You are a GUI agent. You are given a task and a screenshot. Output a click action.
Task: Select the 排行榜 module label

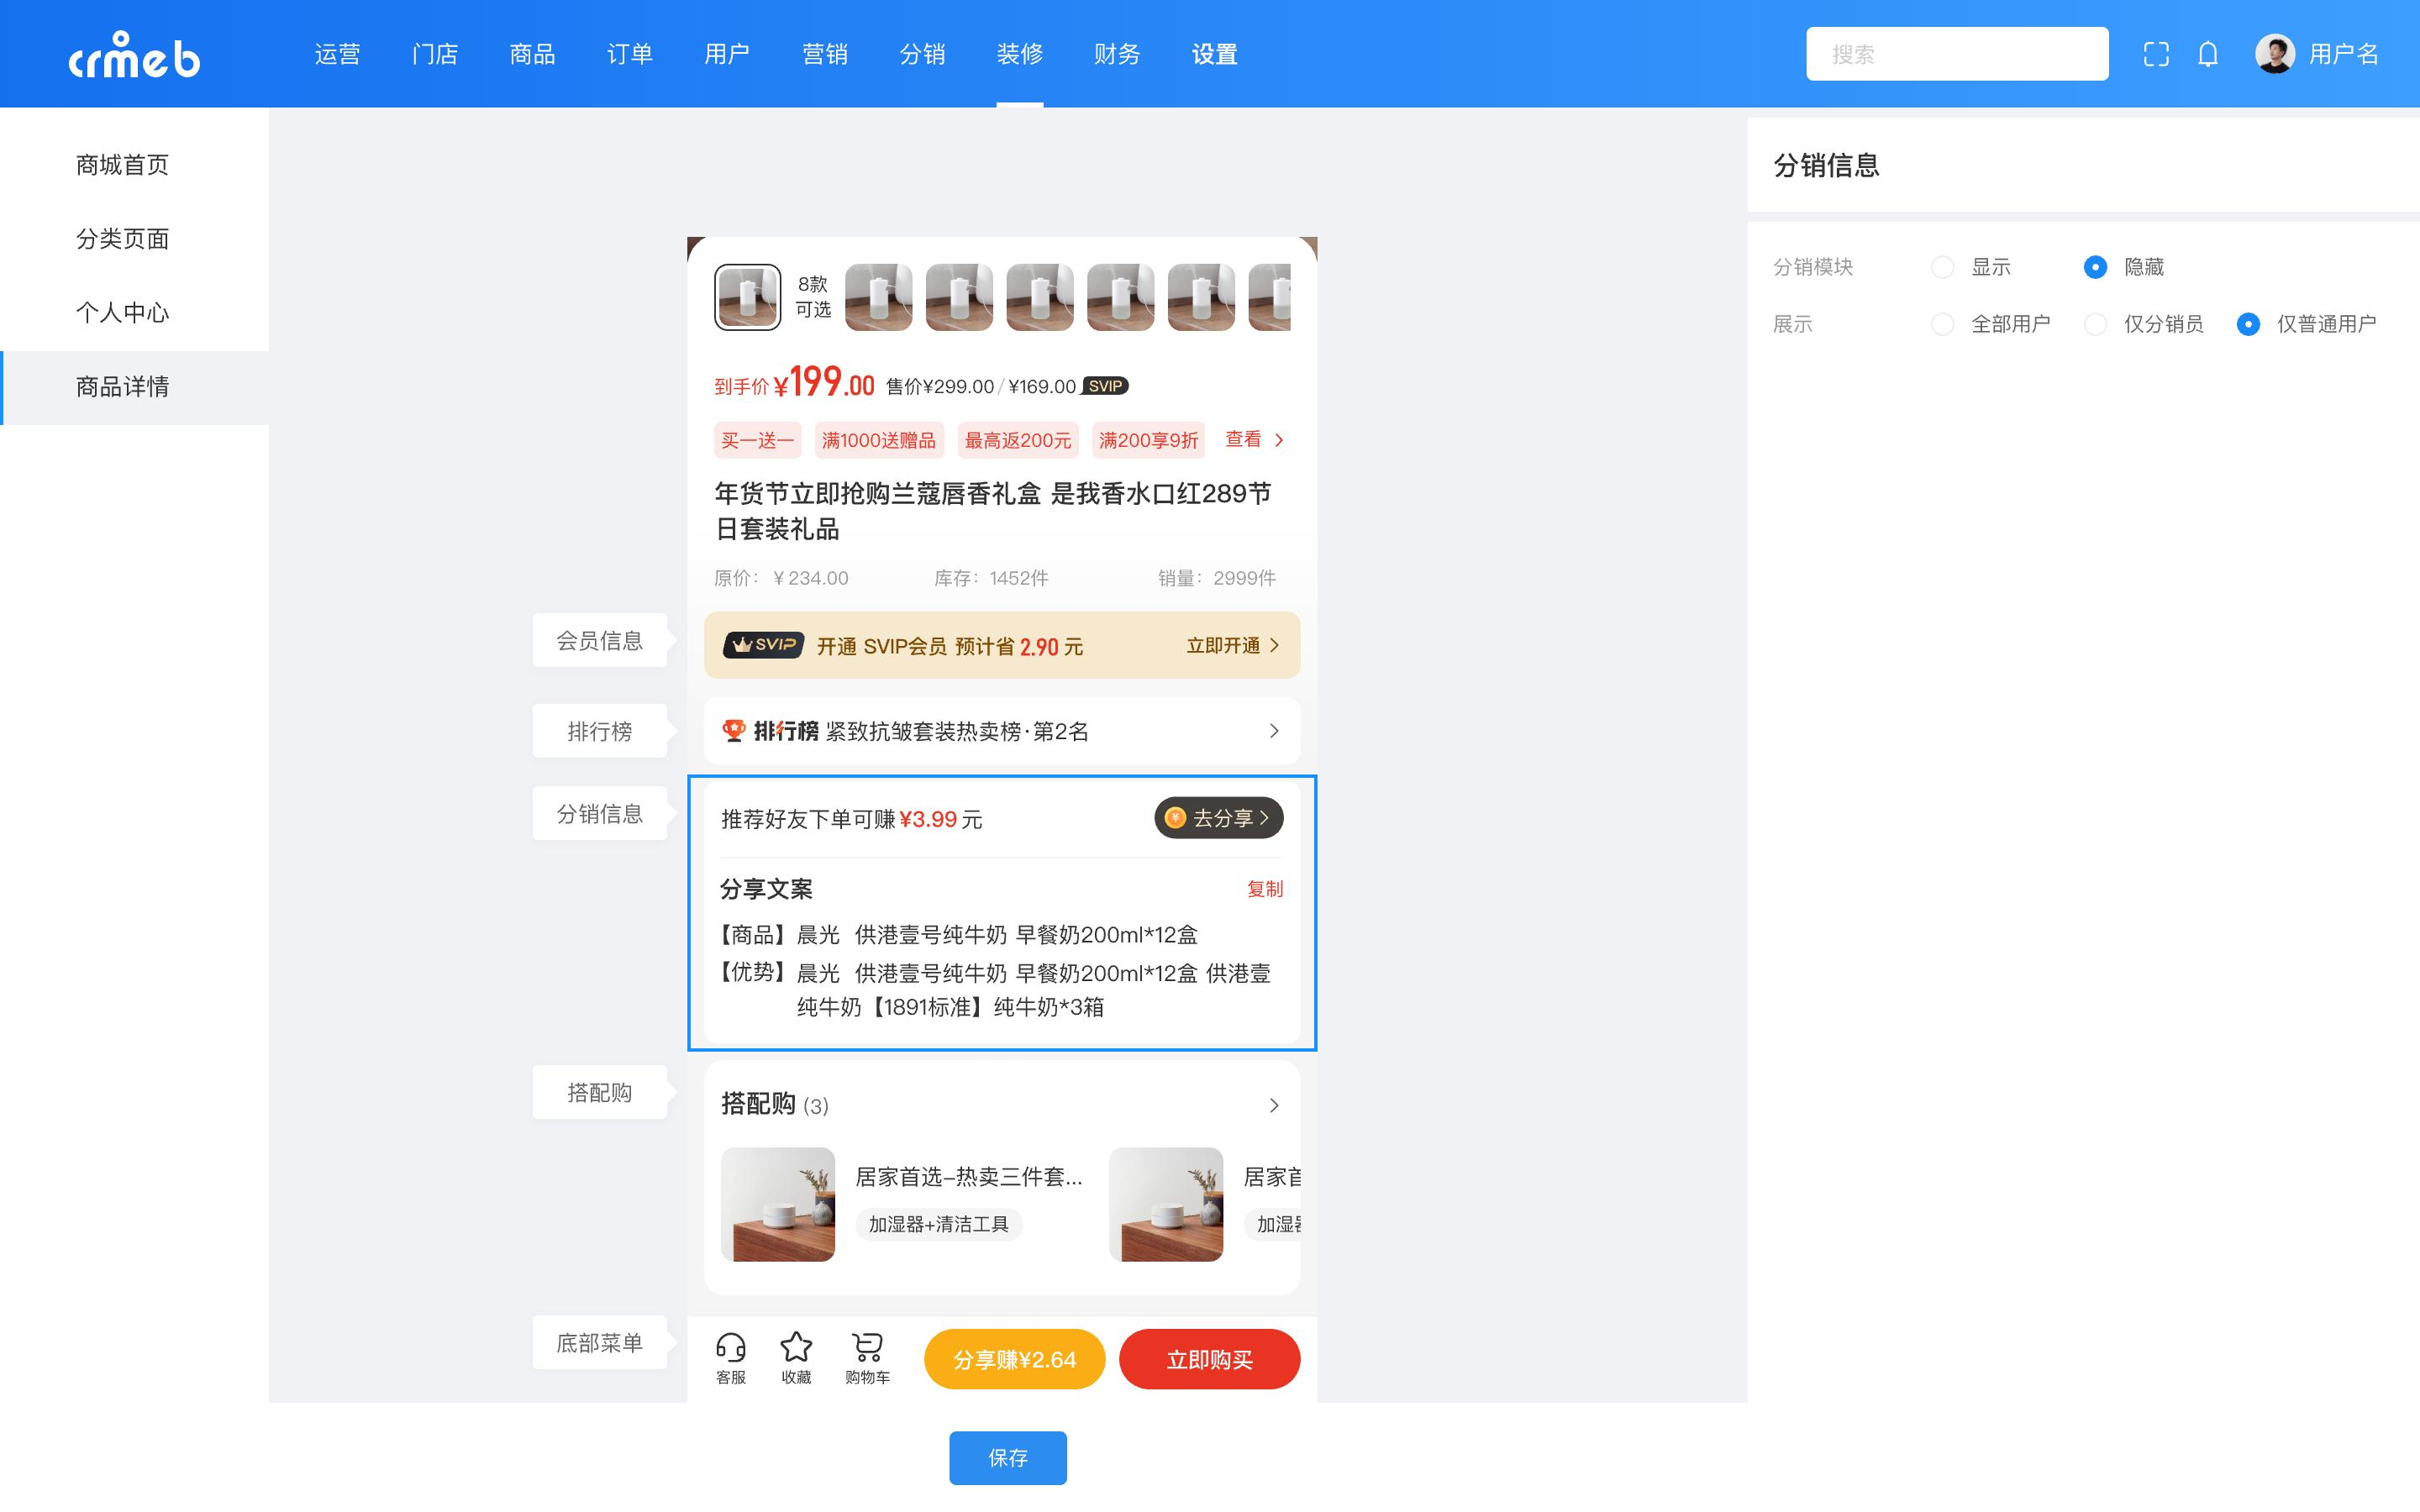[599, 731]
